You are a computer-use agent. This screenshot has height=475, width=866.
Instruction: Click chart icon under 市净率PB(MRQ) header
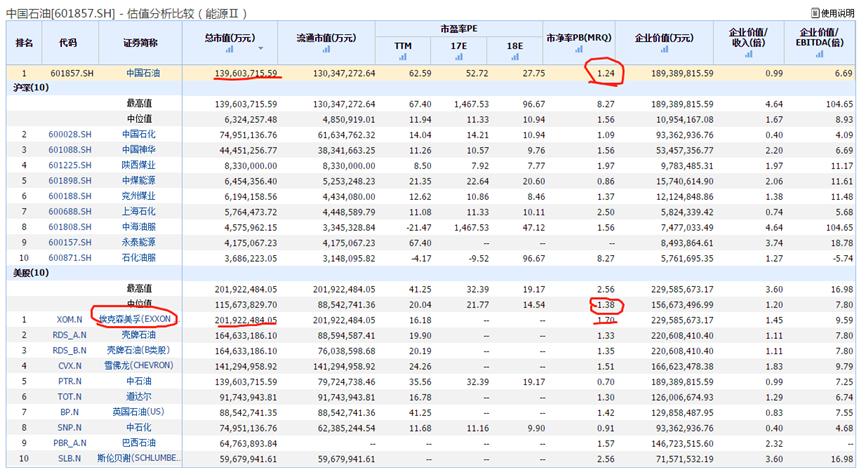pos(579,49)
